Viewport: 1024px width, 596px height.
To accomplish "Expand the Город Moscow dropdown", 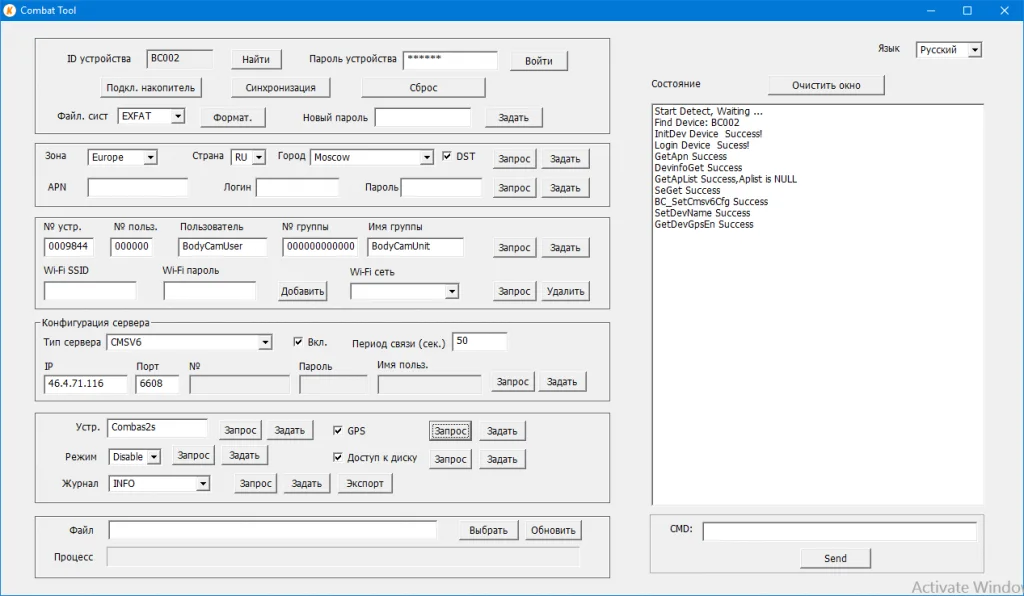I will pyautogui.click(x=371, y=157).
